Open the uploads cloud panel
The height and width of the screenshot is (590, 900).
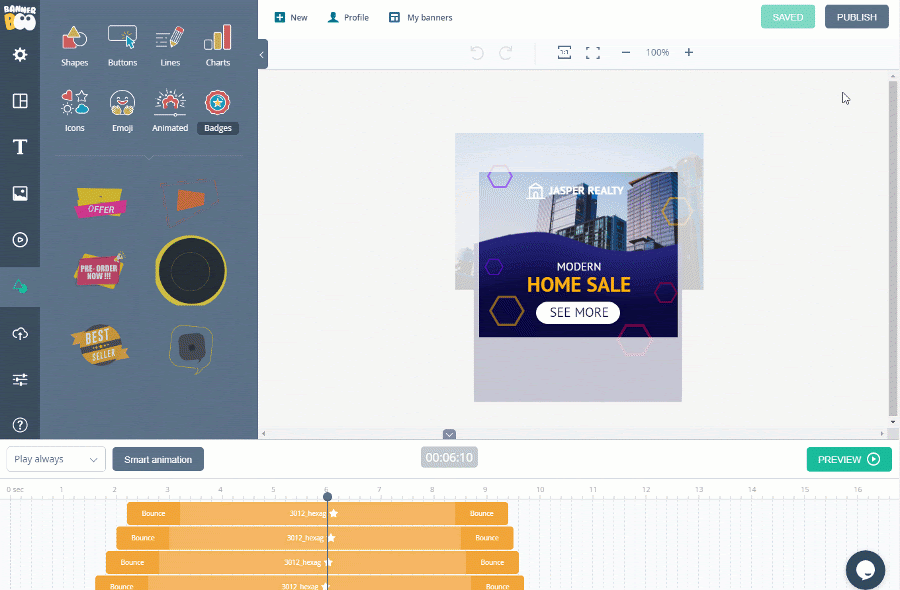click(20, 333)
